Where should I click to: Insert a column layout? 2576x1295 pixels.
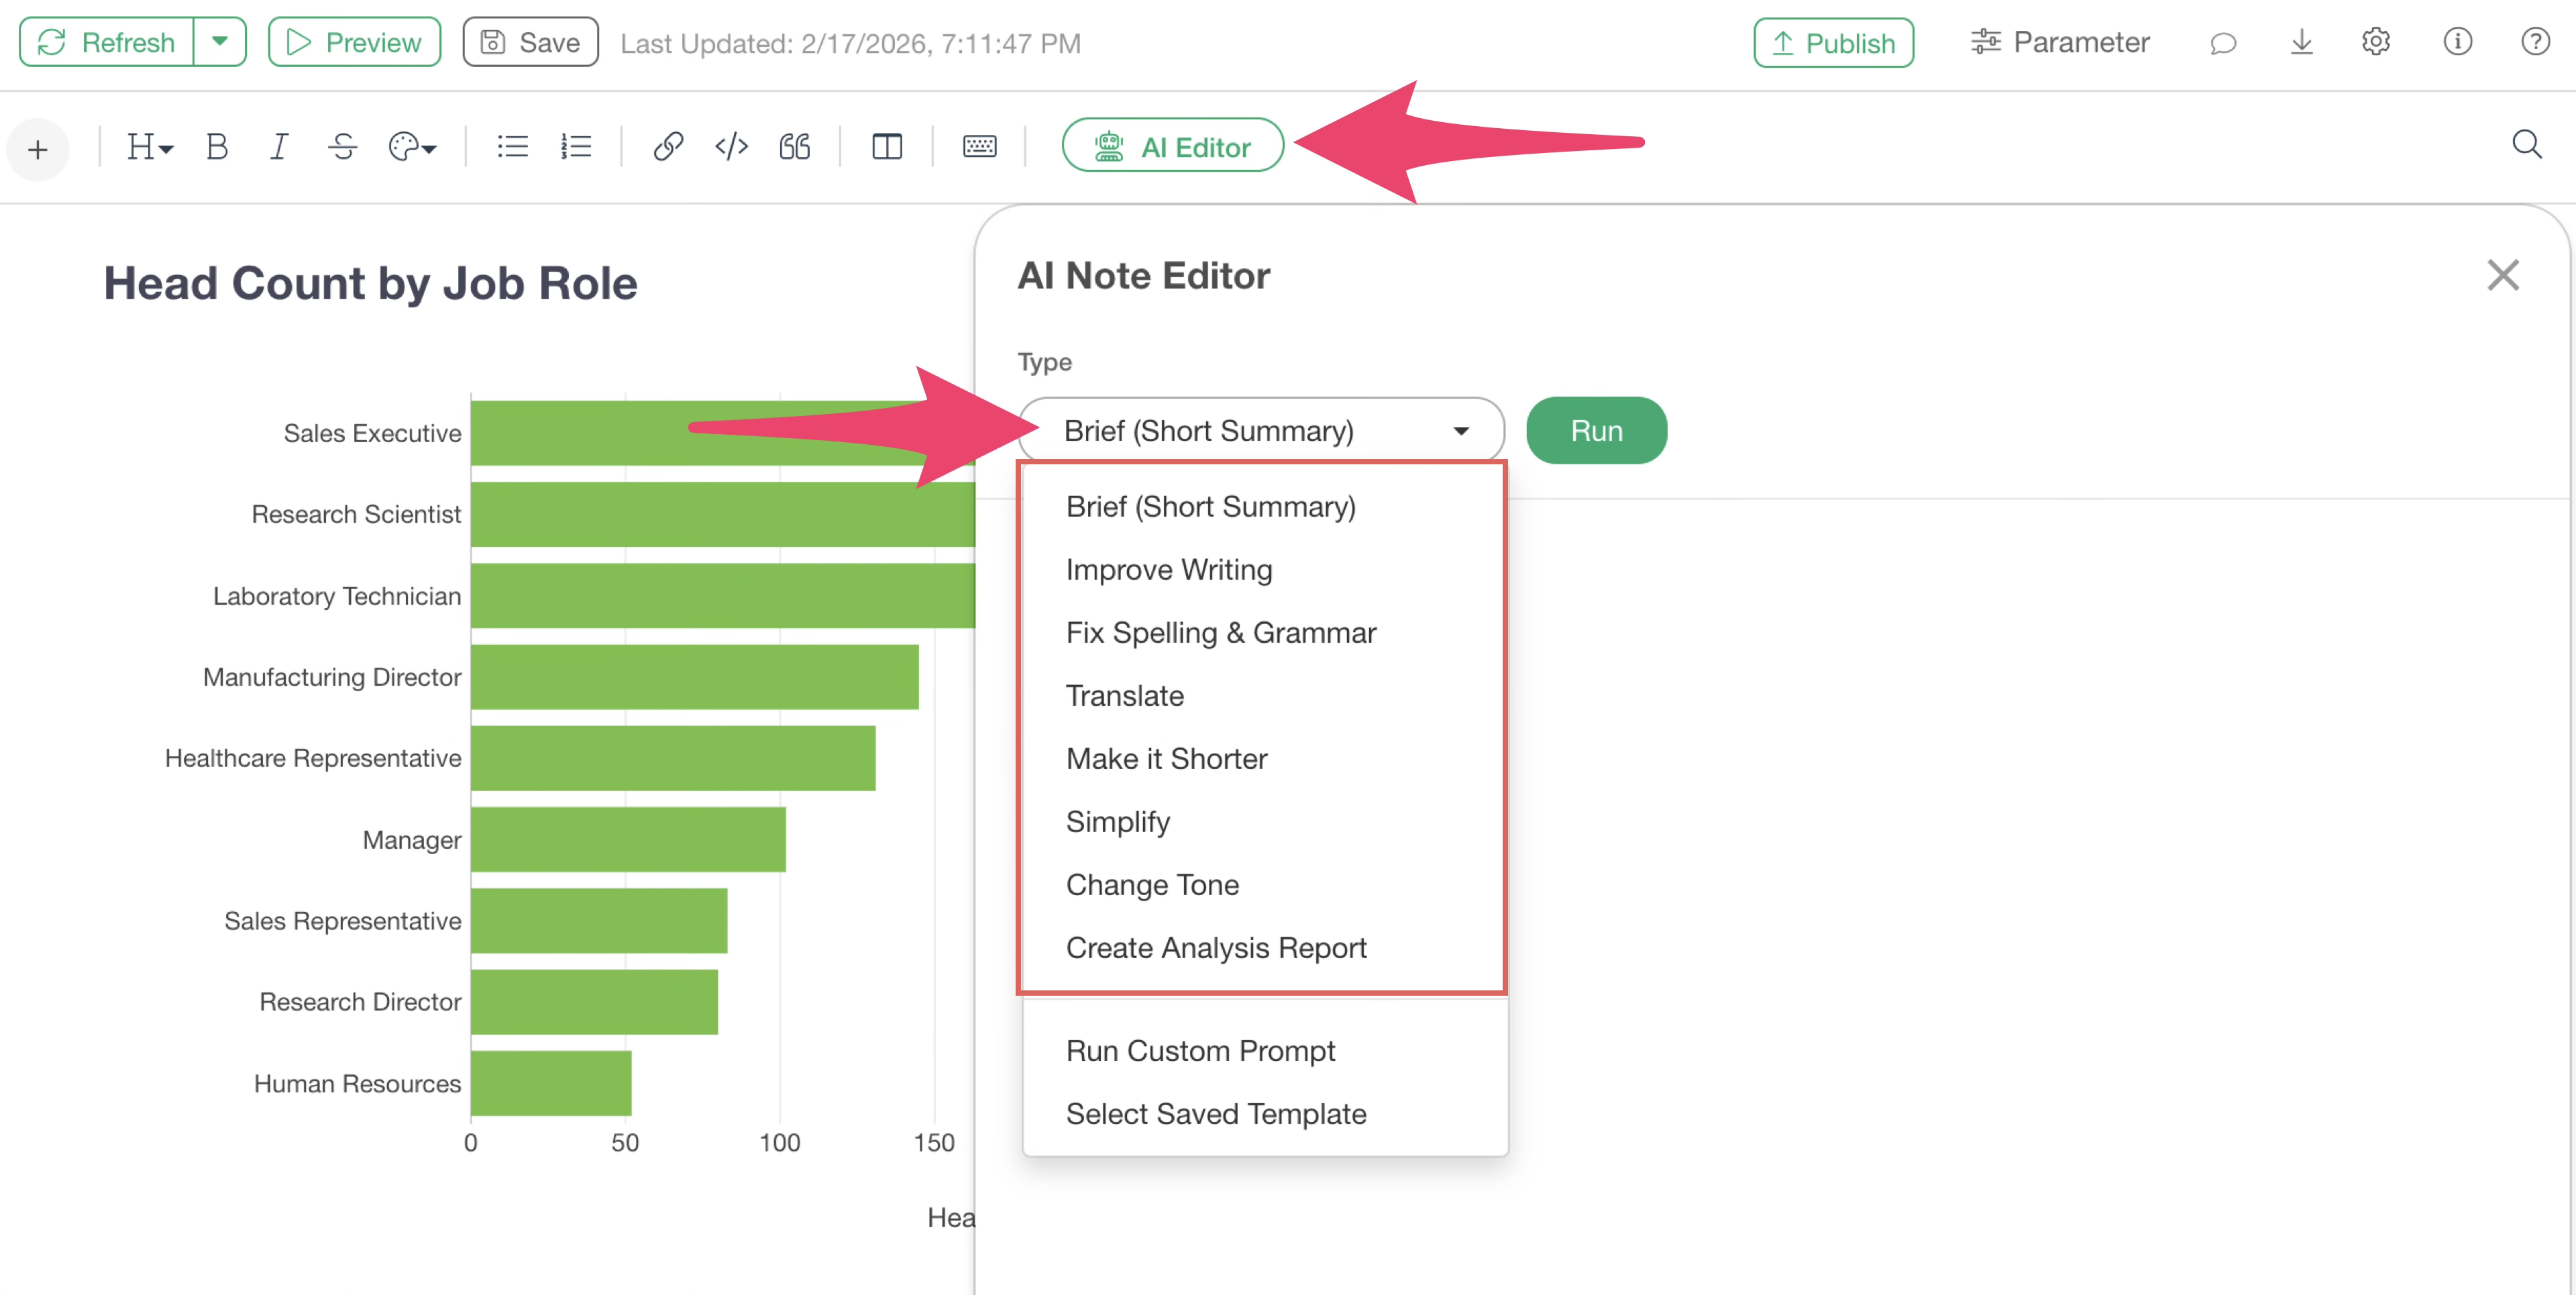tap(886, 147)
